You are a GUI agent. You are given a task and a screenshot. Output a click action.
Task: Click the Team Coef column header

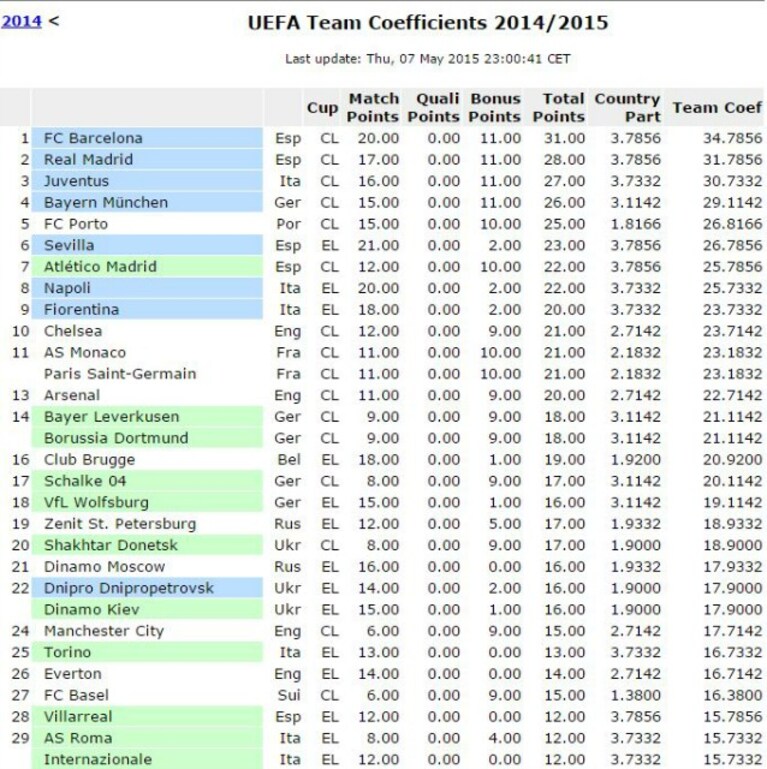716,107
